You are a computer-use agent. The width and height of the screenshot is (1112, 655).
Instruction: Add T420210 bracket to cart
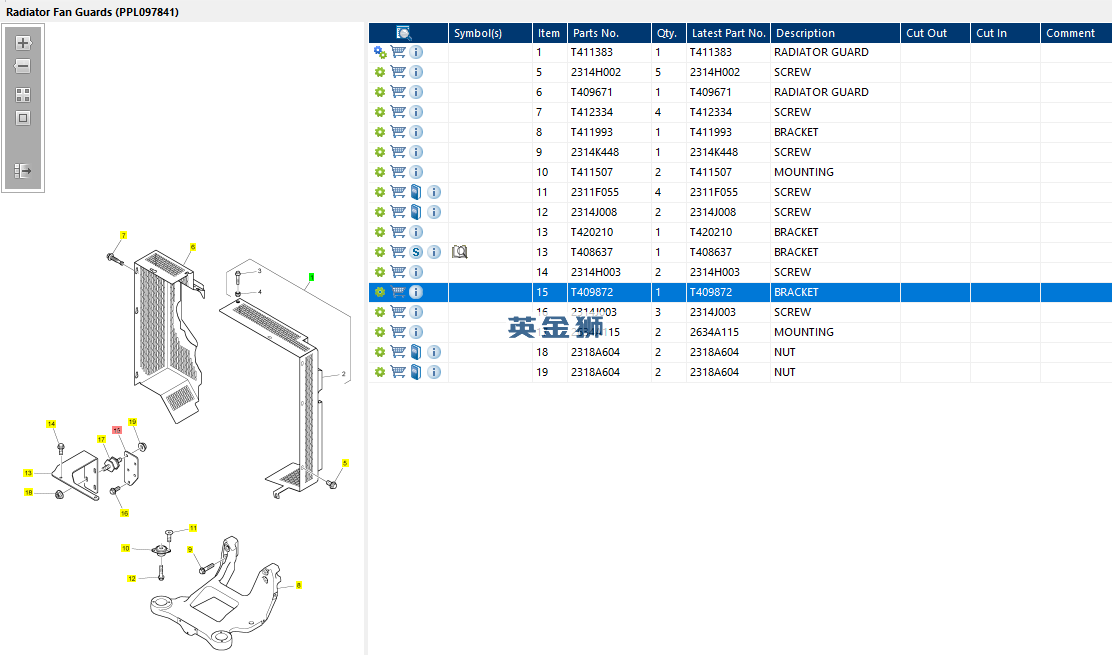click(x=399, y=232)
